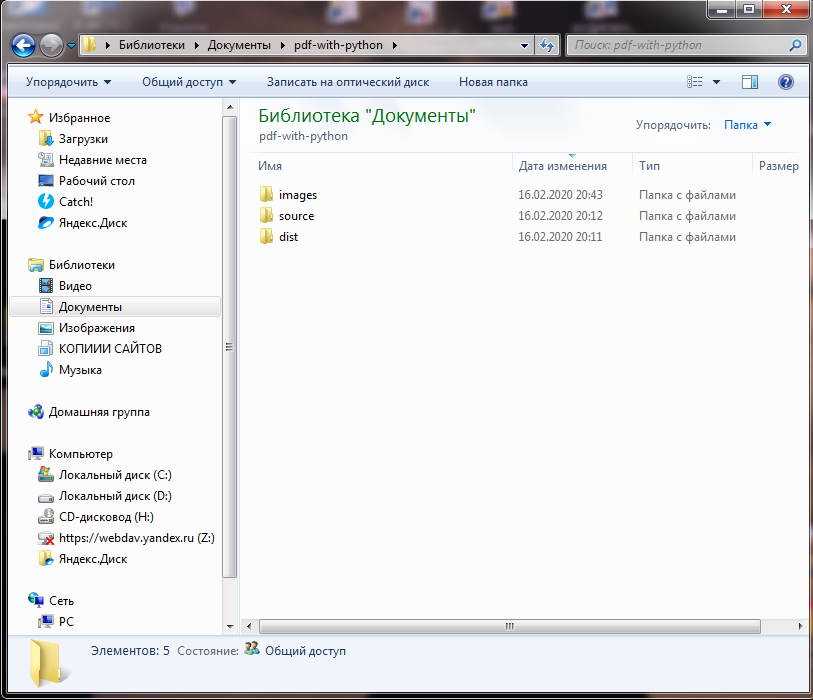This screenshot has height=700, width=813.
Task: Click the refresh button beside address bar
Action: 547,45
